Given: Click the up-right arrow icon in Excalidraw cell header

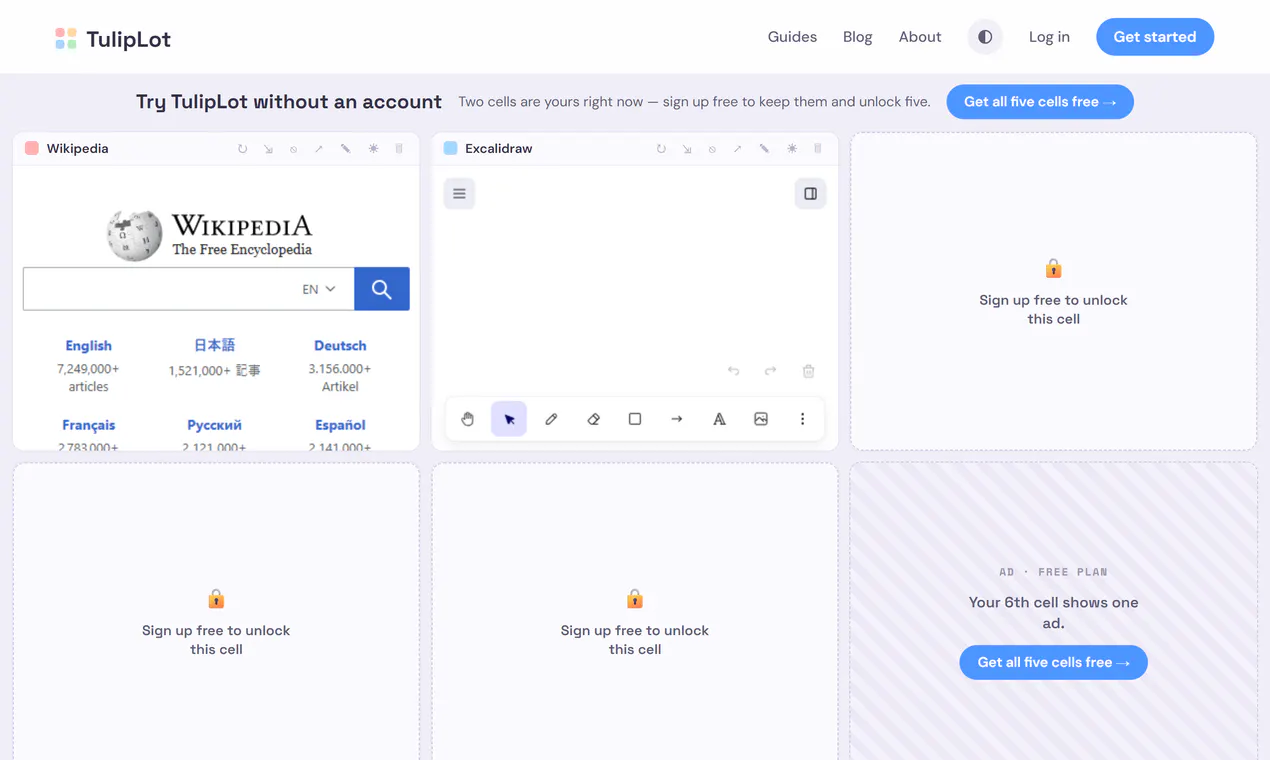Looking at the screenshot, I should (738, 149).
